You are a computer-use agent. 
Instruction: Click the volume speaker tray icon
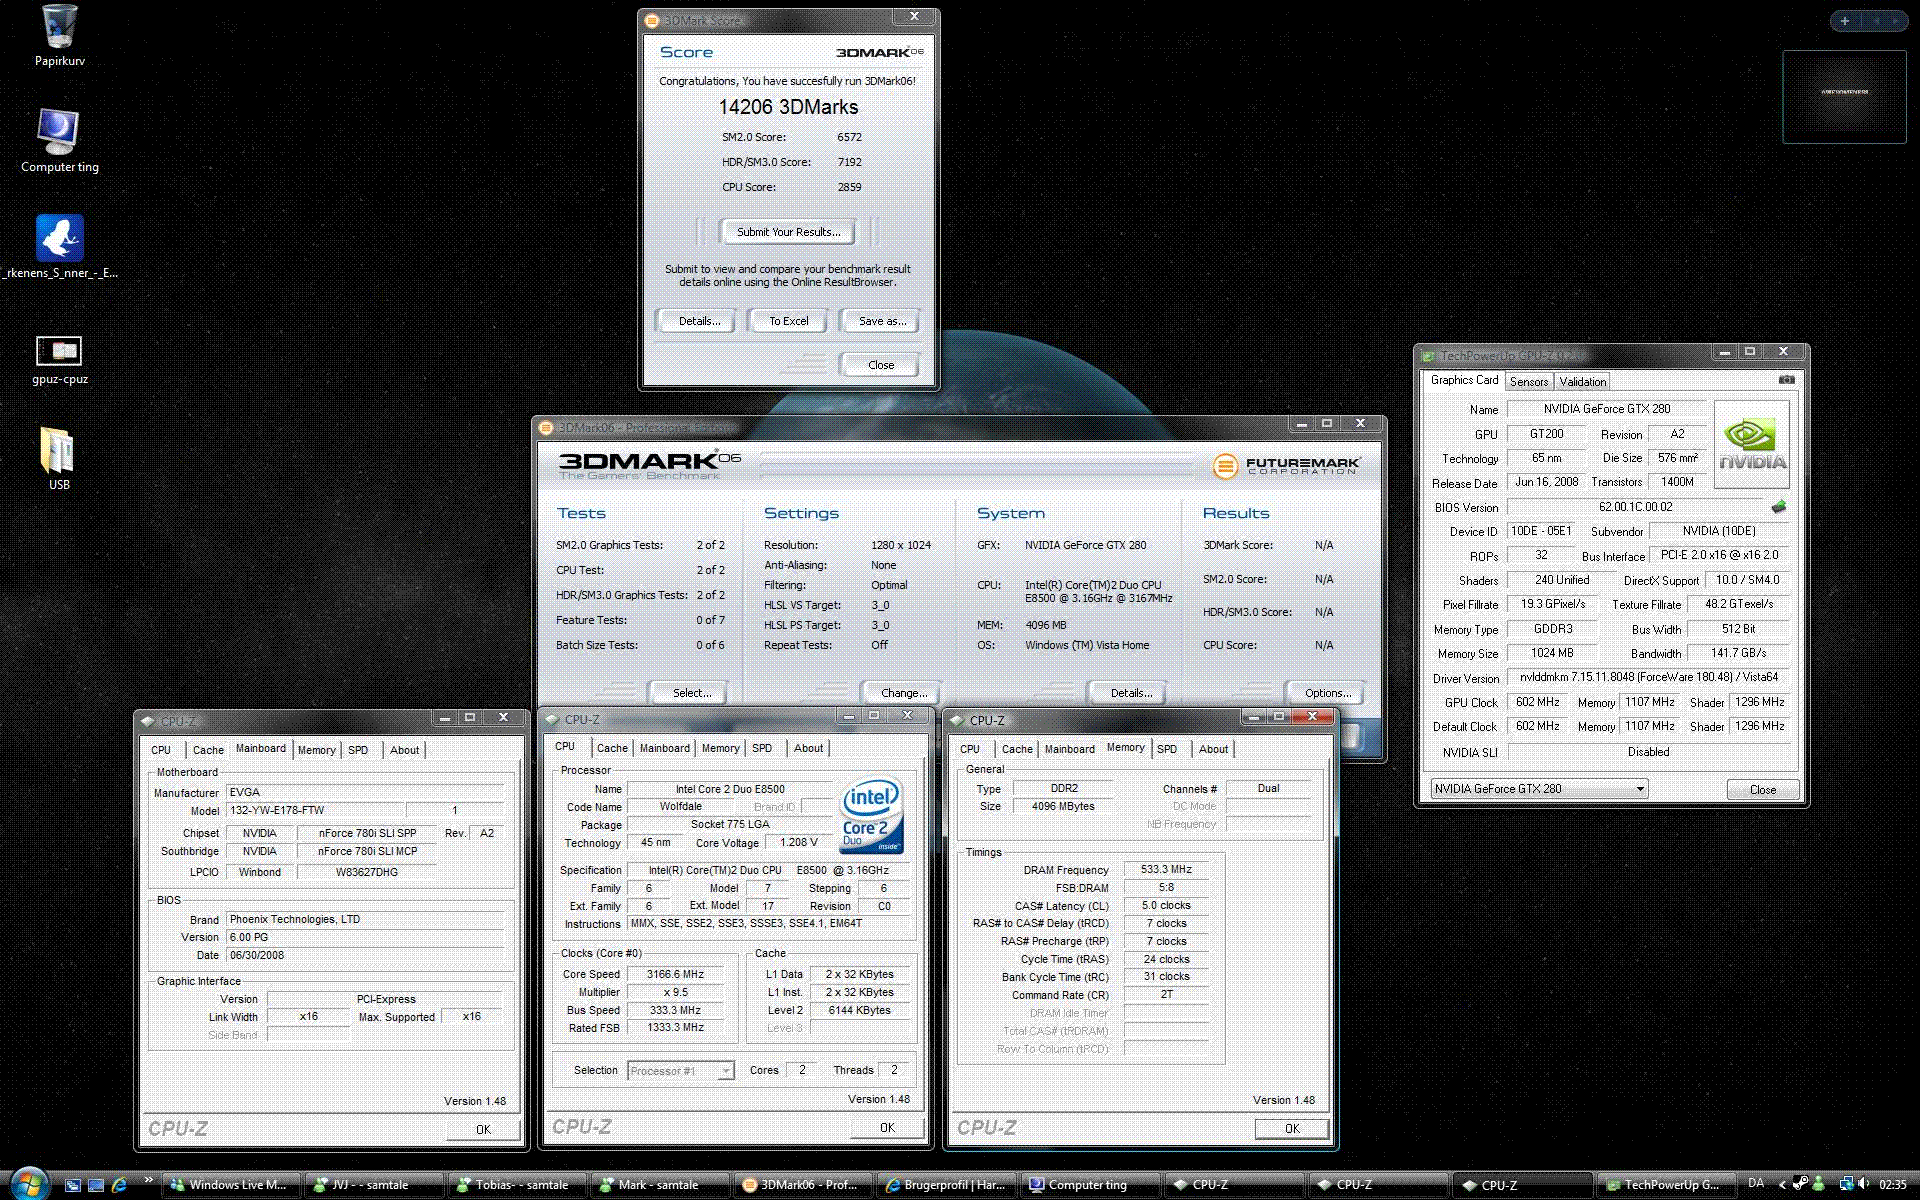[1863, 1184]
